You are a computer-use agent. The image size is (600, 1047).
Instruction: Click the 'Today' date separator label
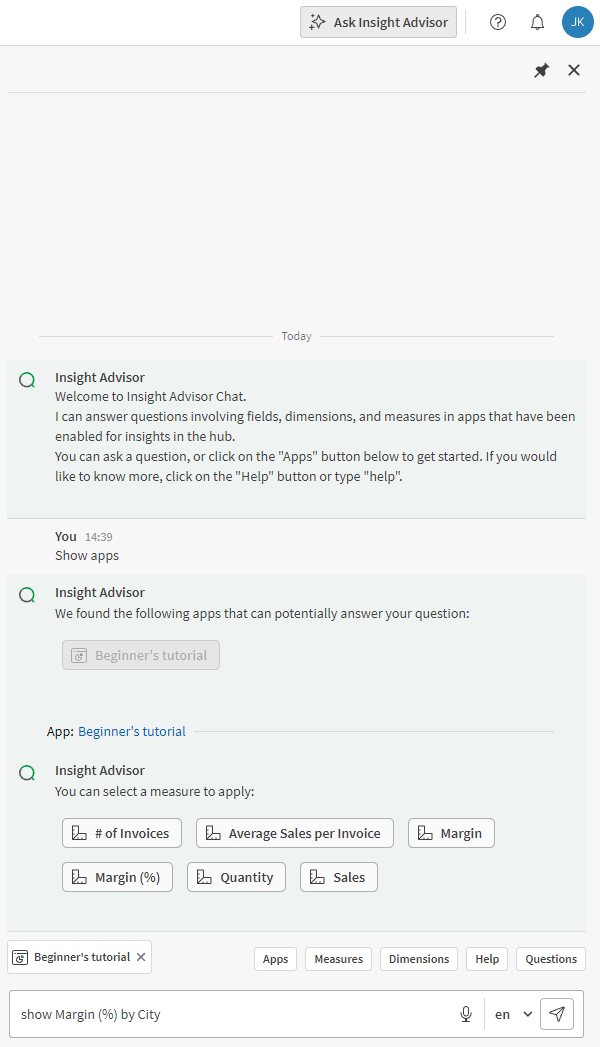click(x=296, y=336)
